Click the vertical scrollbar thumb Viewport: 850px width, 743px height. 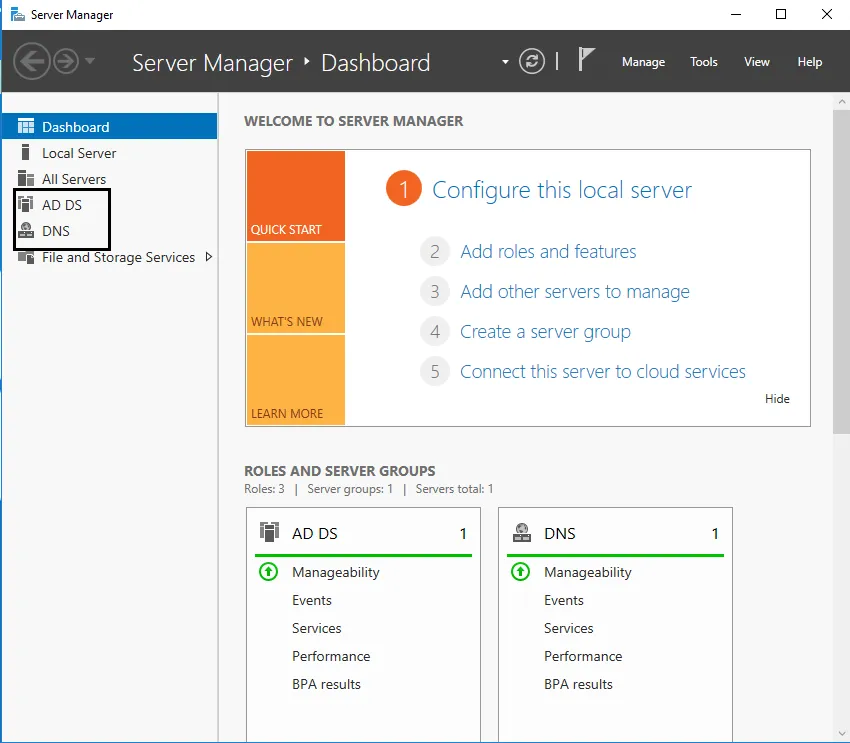(x=841, y=272)
